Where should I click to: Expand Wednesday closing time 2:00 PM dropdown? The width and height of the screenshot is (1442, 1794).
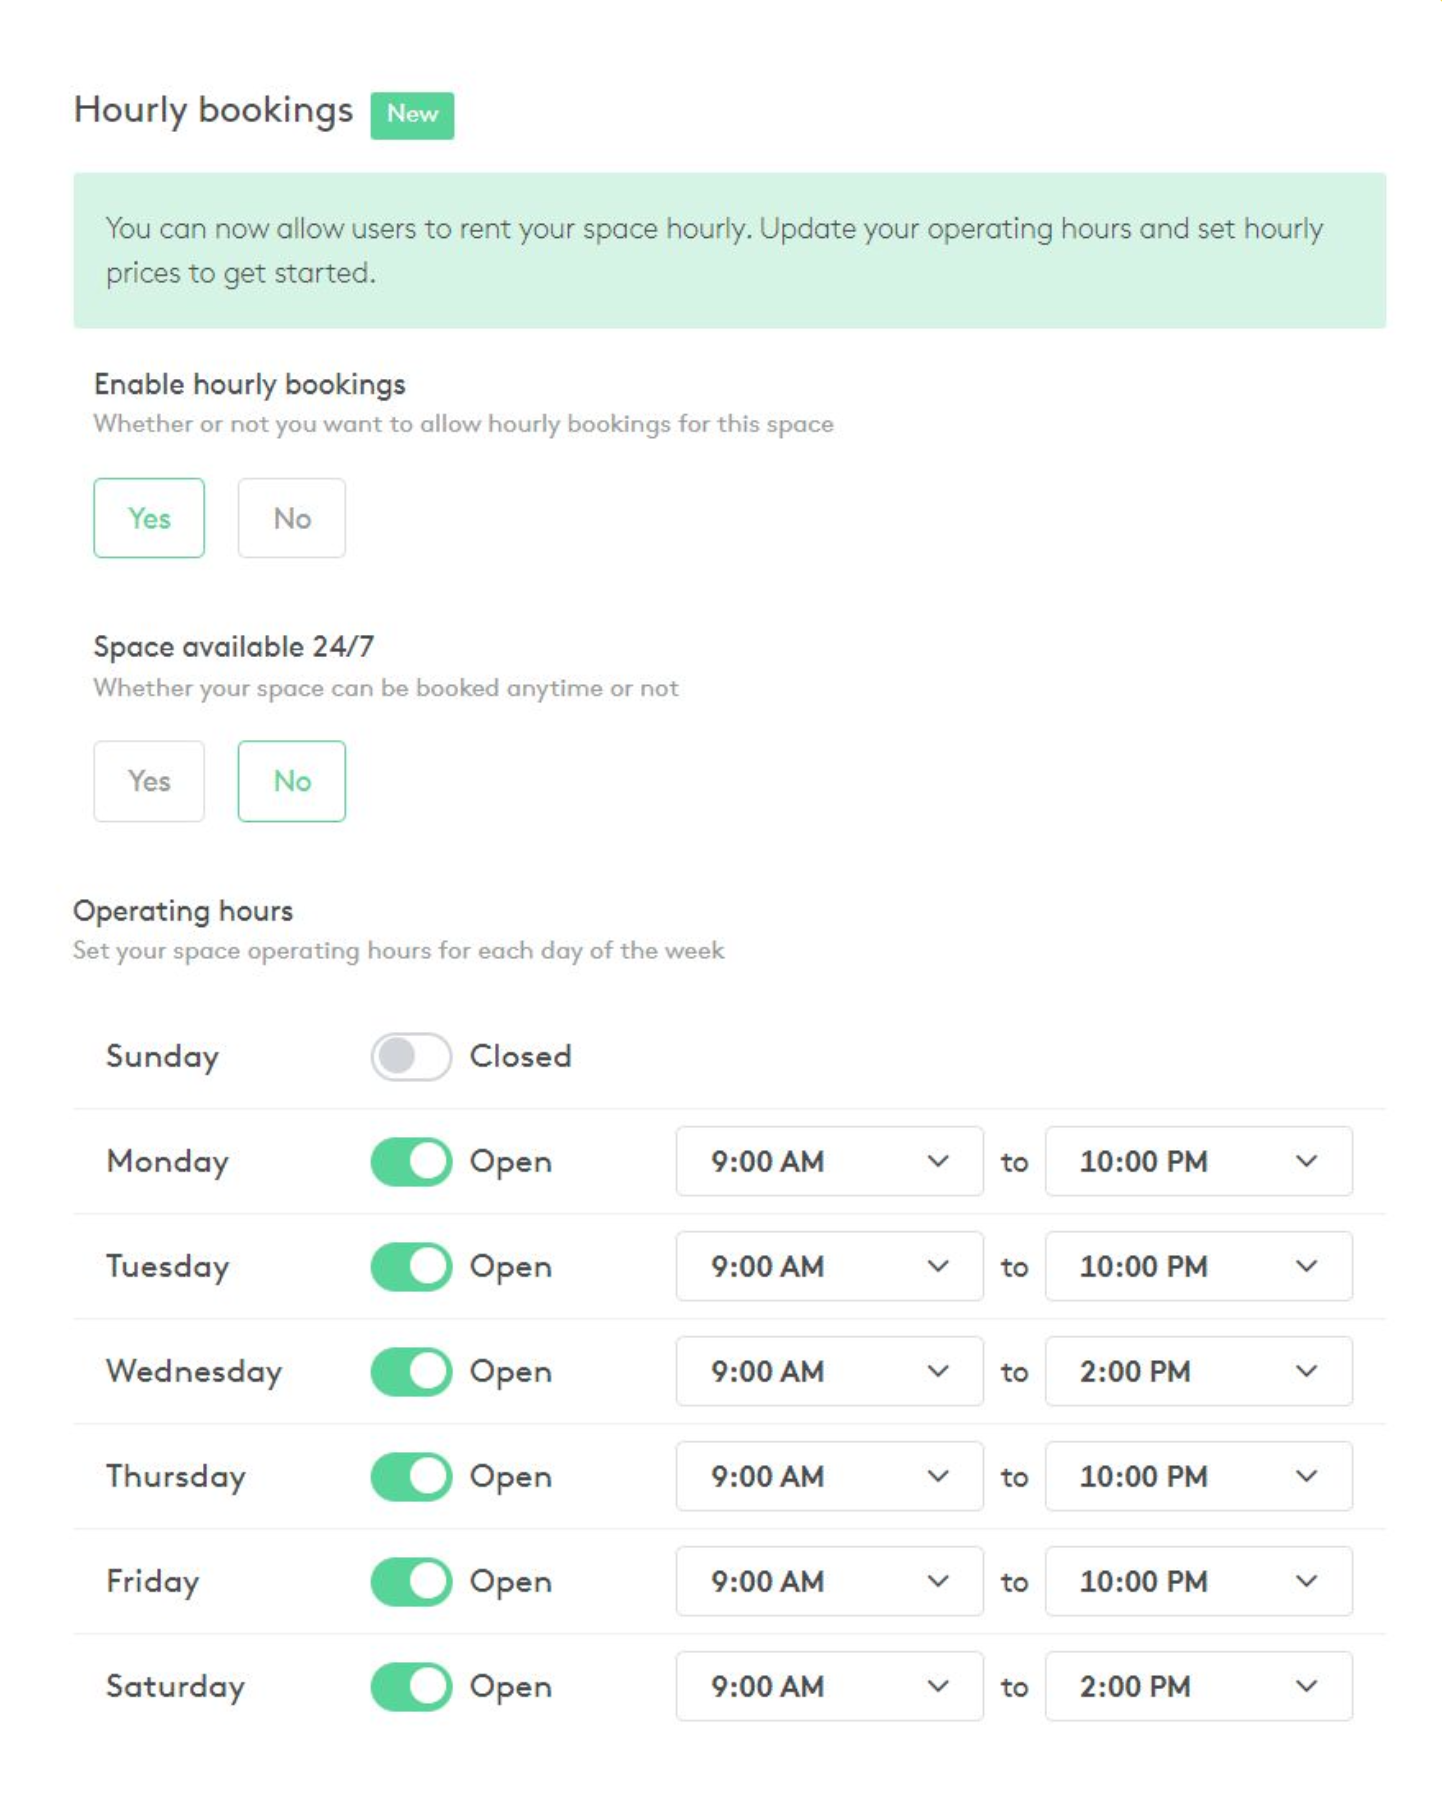coord(1198,1371)
